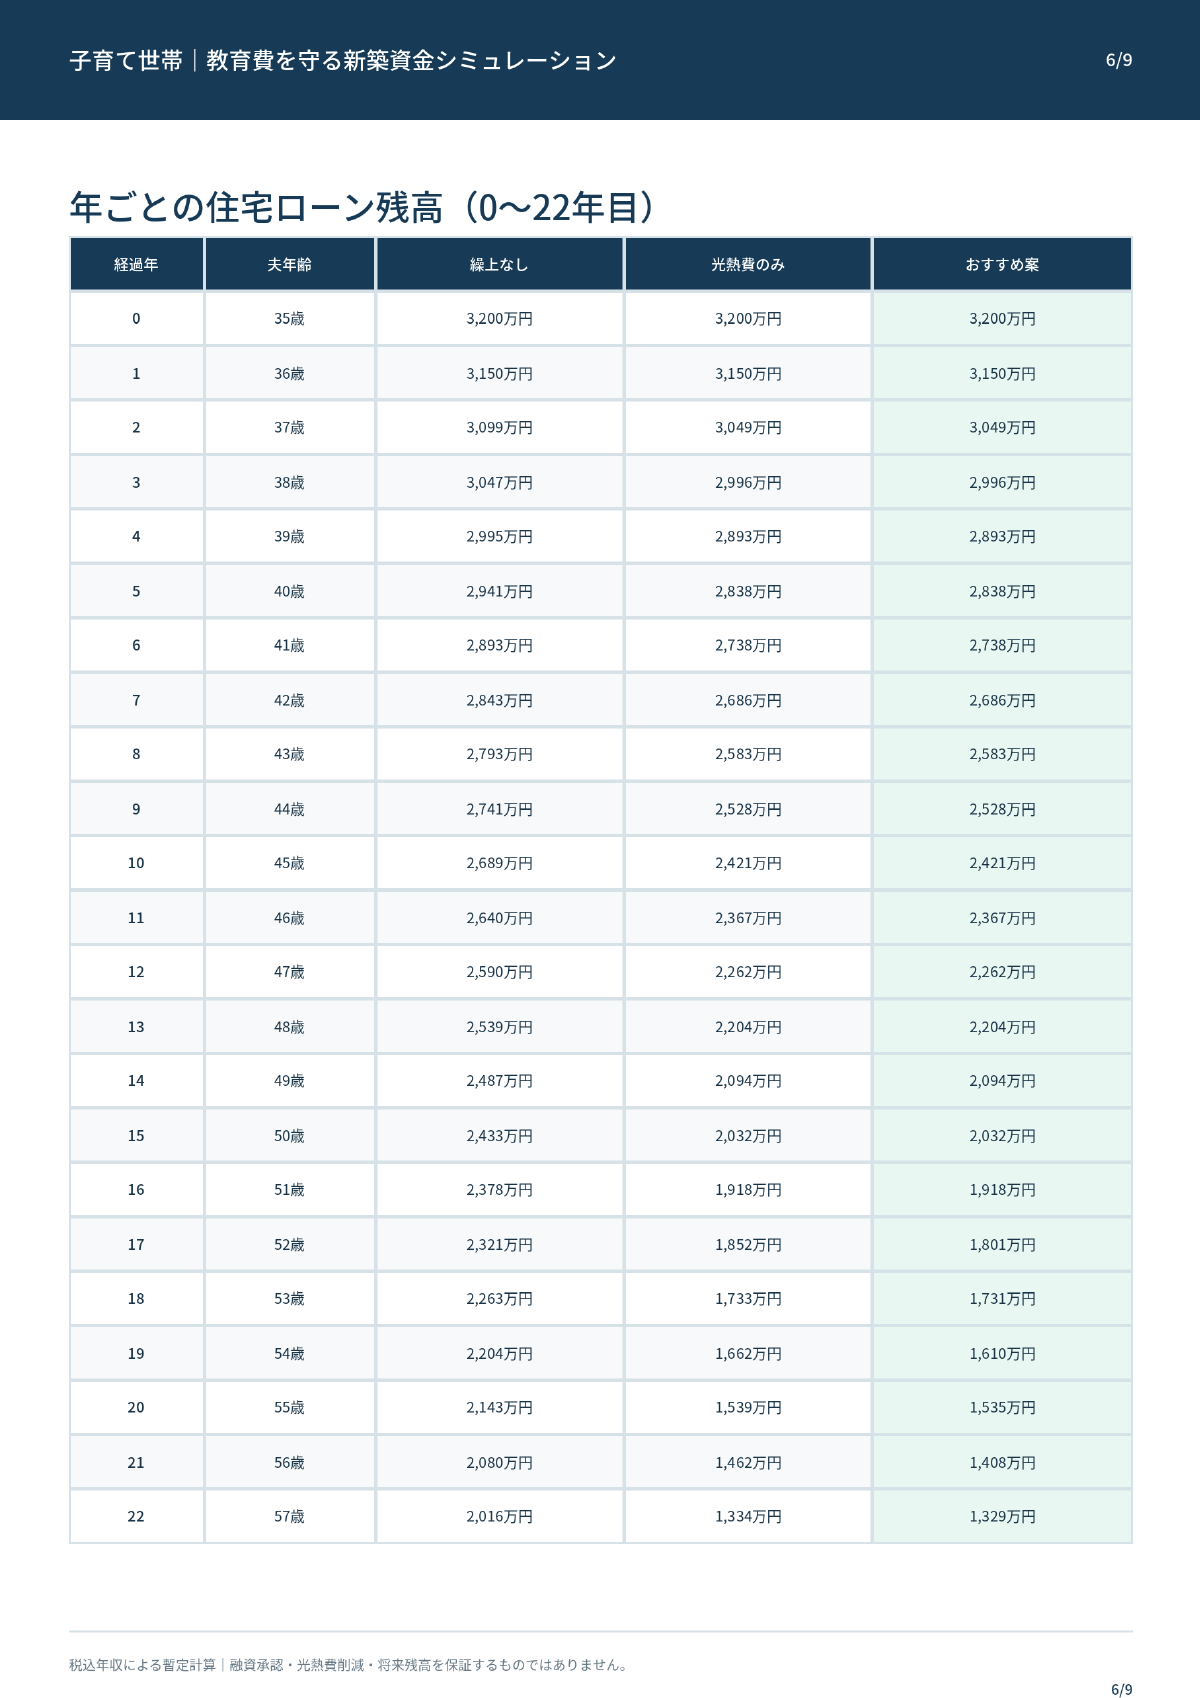The width and height of the screenshot is (1200, 1698).
Task: Click the 1,408万円 cell in year 21
Action: coord(1002,1462)
